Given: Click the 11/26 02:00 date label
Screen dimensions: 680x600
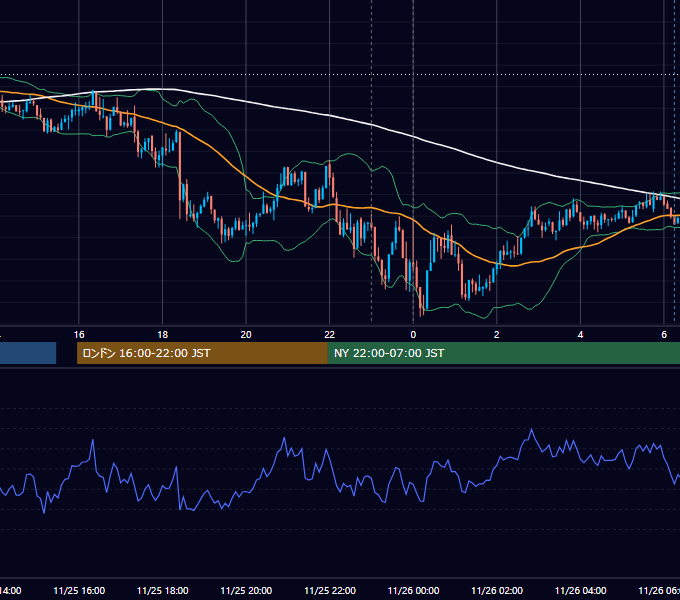Looking at the screenshot, I should point(497,590).
